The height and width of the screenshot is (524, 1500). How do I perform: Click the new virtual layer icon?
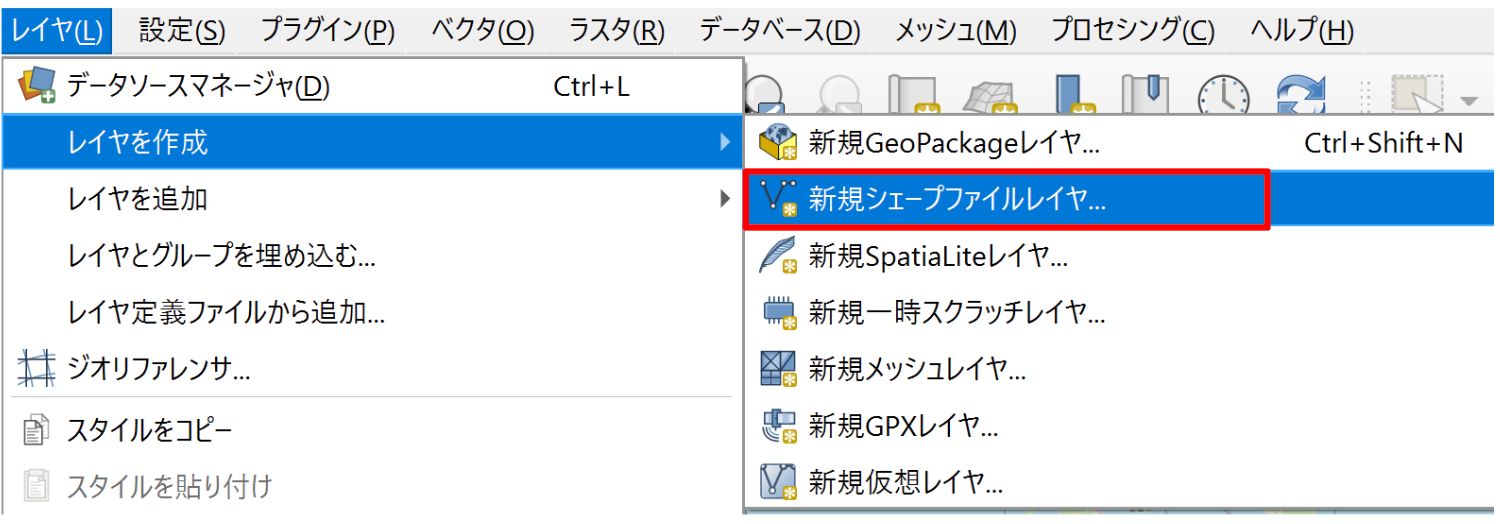pyautogui.click(x=777, y=484)
